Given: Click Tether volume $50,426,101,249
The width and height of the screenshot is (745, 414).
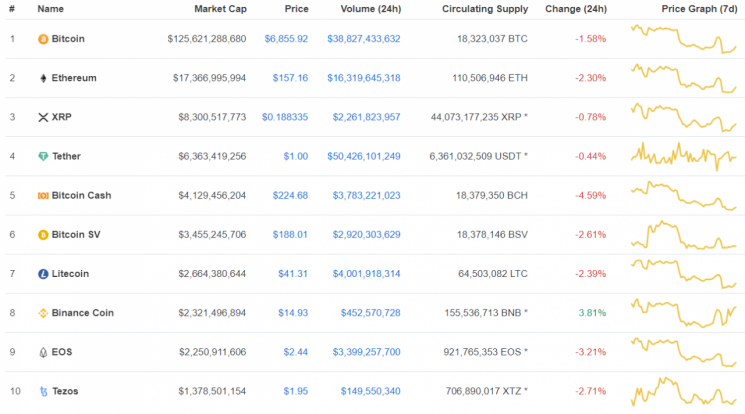Looking at the screenshot, I should (363, 156).
